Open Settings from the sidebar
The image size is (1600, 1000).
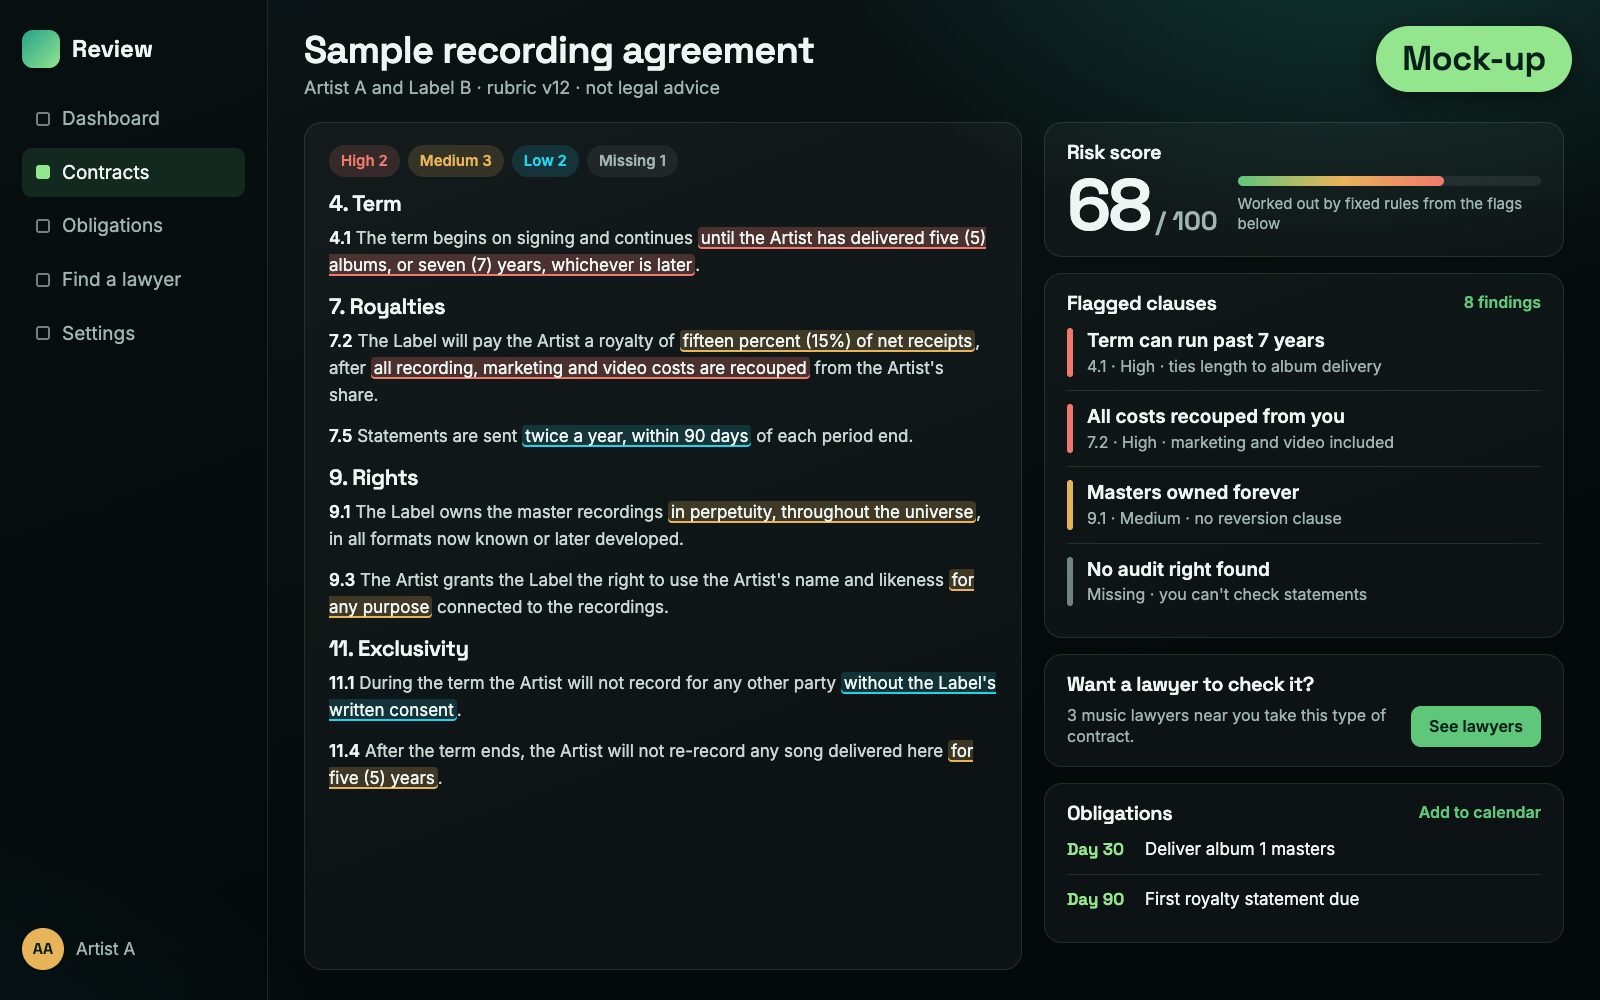(x=133, y=333)
